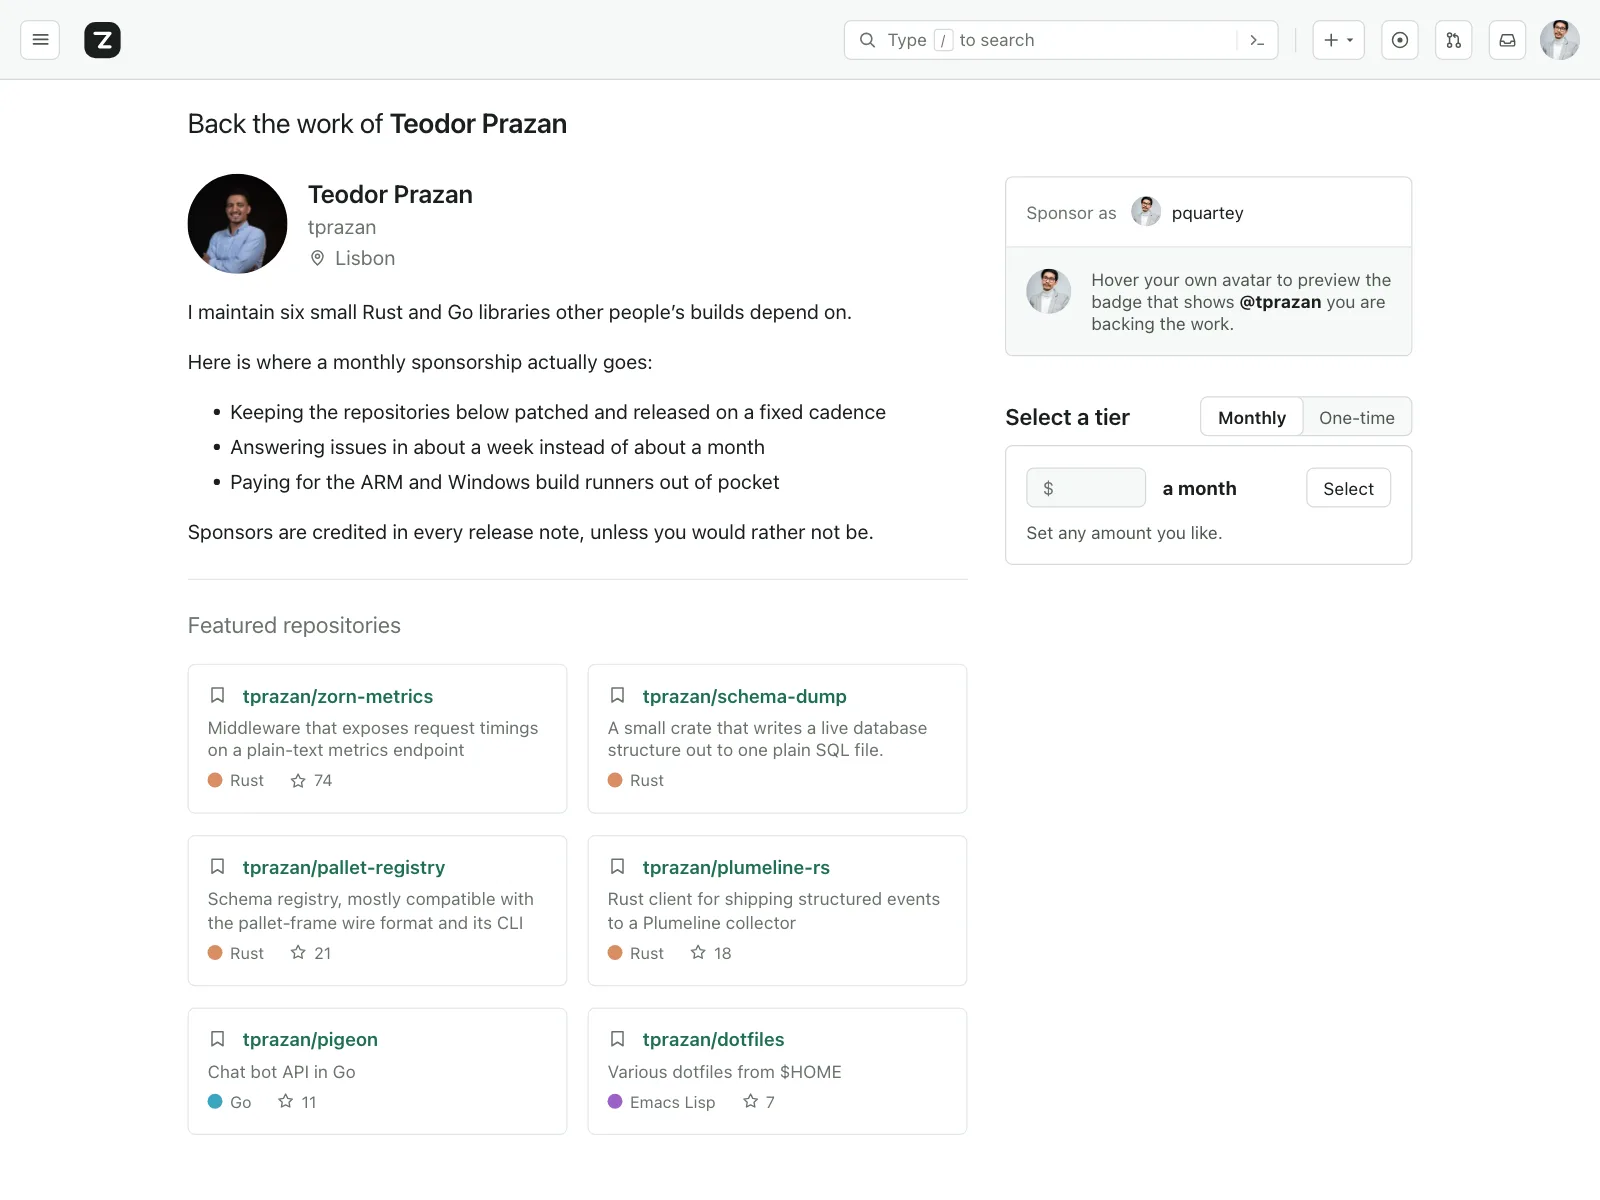Click 'Various dotfiles from $HOME' description
This screenshot has height=1200, width=1600.
725,1072
